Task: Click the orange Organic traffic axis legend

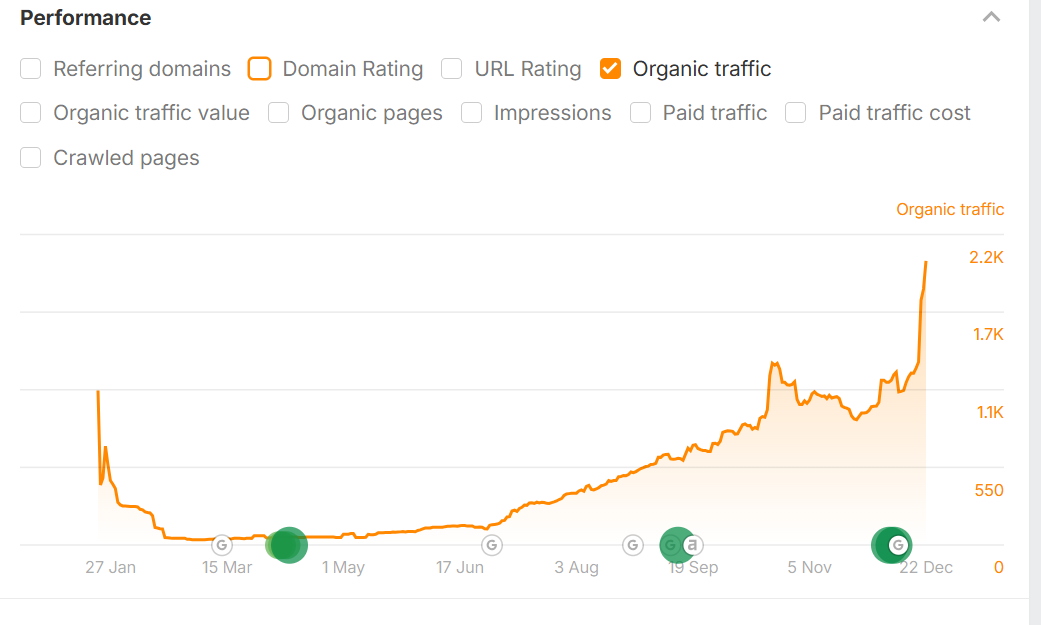Action: click(x=950, y=209)
